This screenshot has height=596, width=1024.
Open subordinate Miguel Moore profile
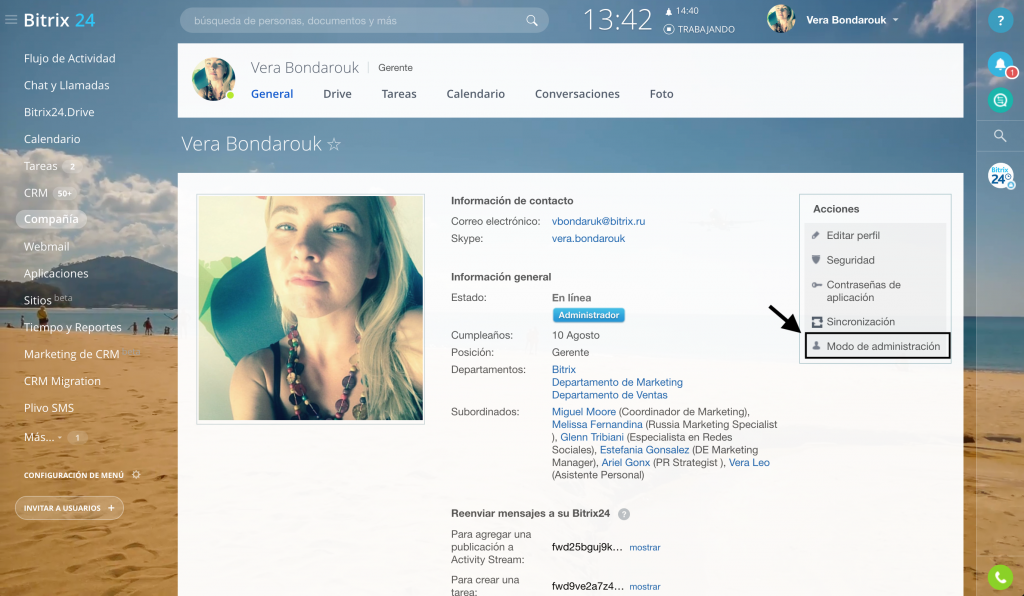point(584,412)
